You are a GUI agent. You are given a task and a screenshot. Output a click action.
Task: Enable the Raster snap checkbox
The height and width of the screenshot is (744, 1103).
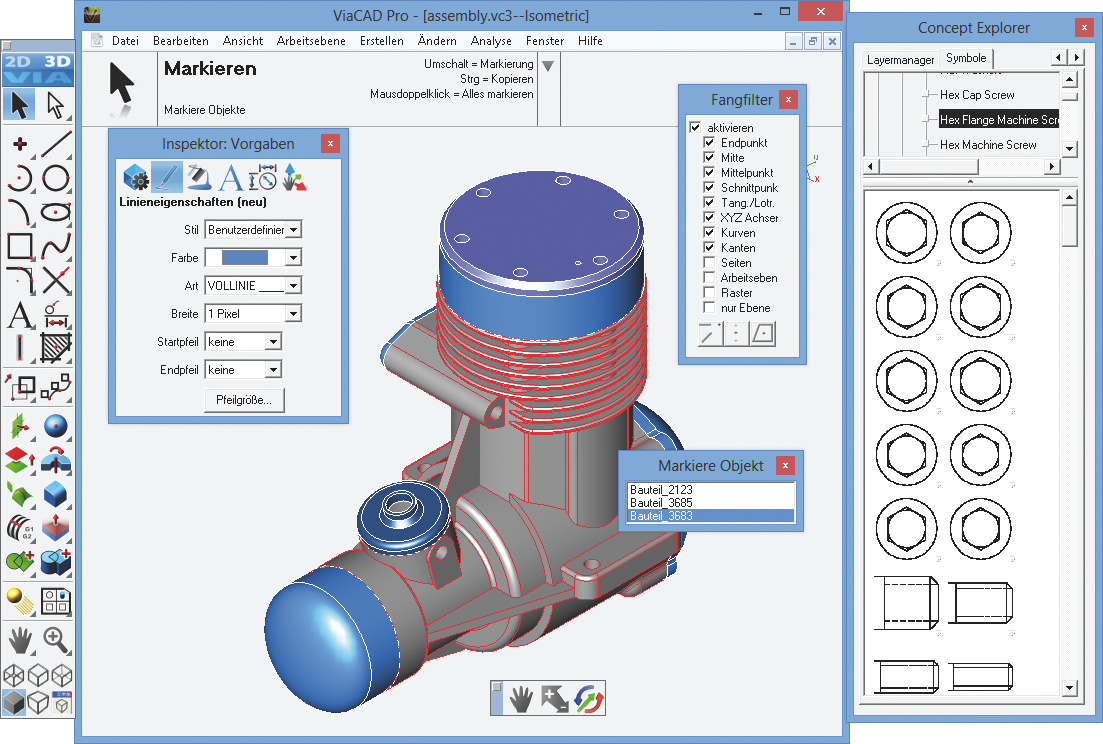(709, 293)
